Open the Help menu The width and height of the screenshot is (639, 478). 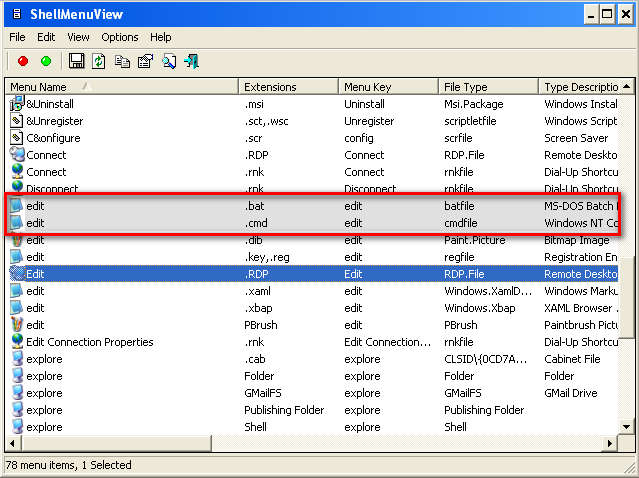(161, 37)
